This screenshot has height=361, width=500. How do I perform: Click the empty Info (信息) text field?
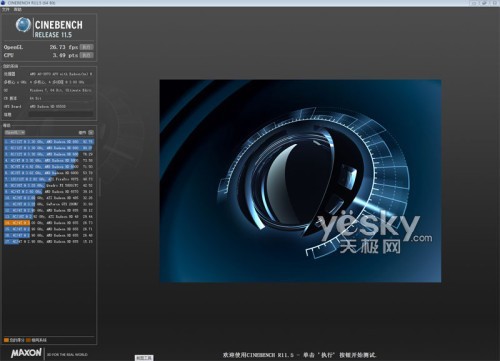(x=61, y=114)
